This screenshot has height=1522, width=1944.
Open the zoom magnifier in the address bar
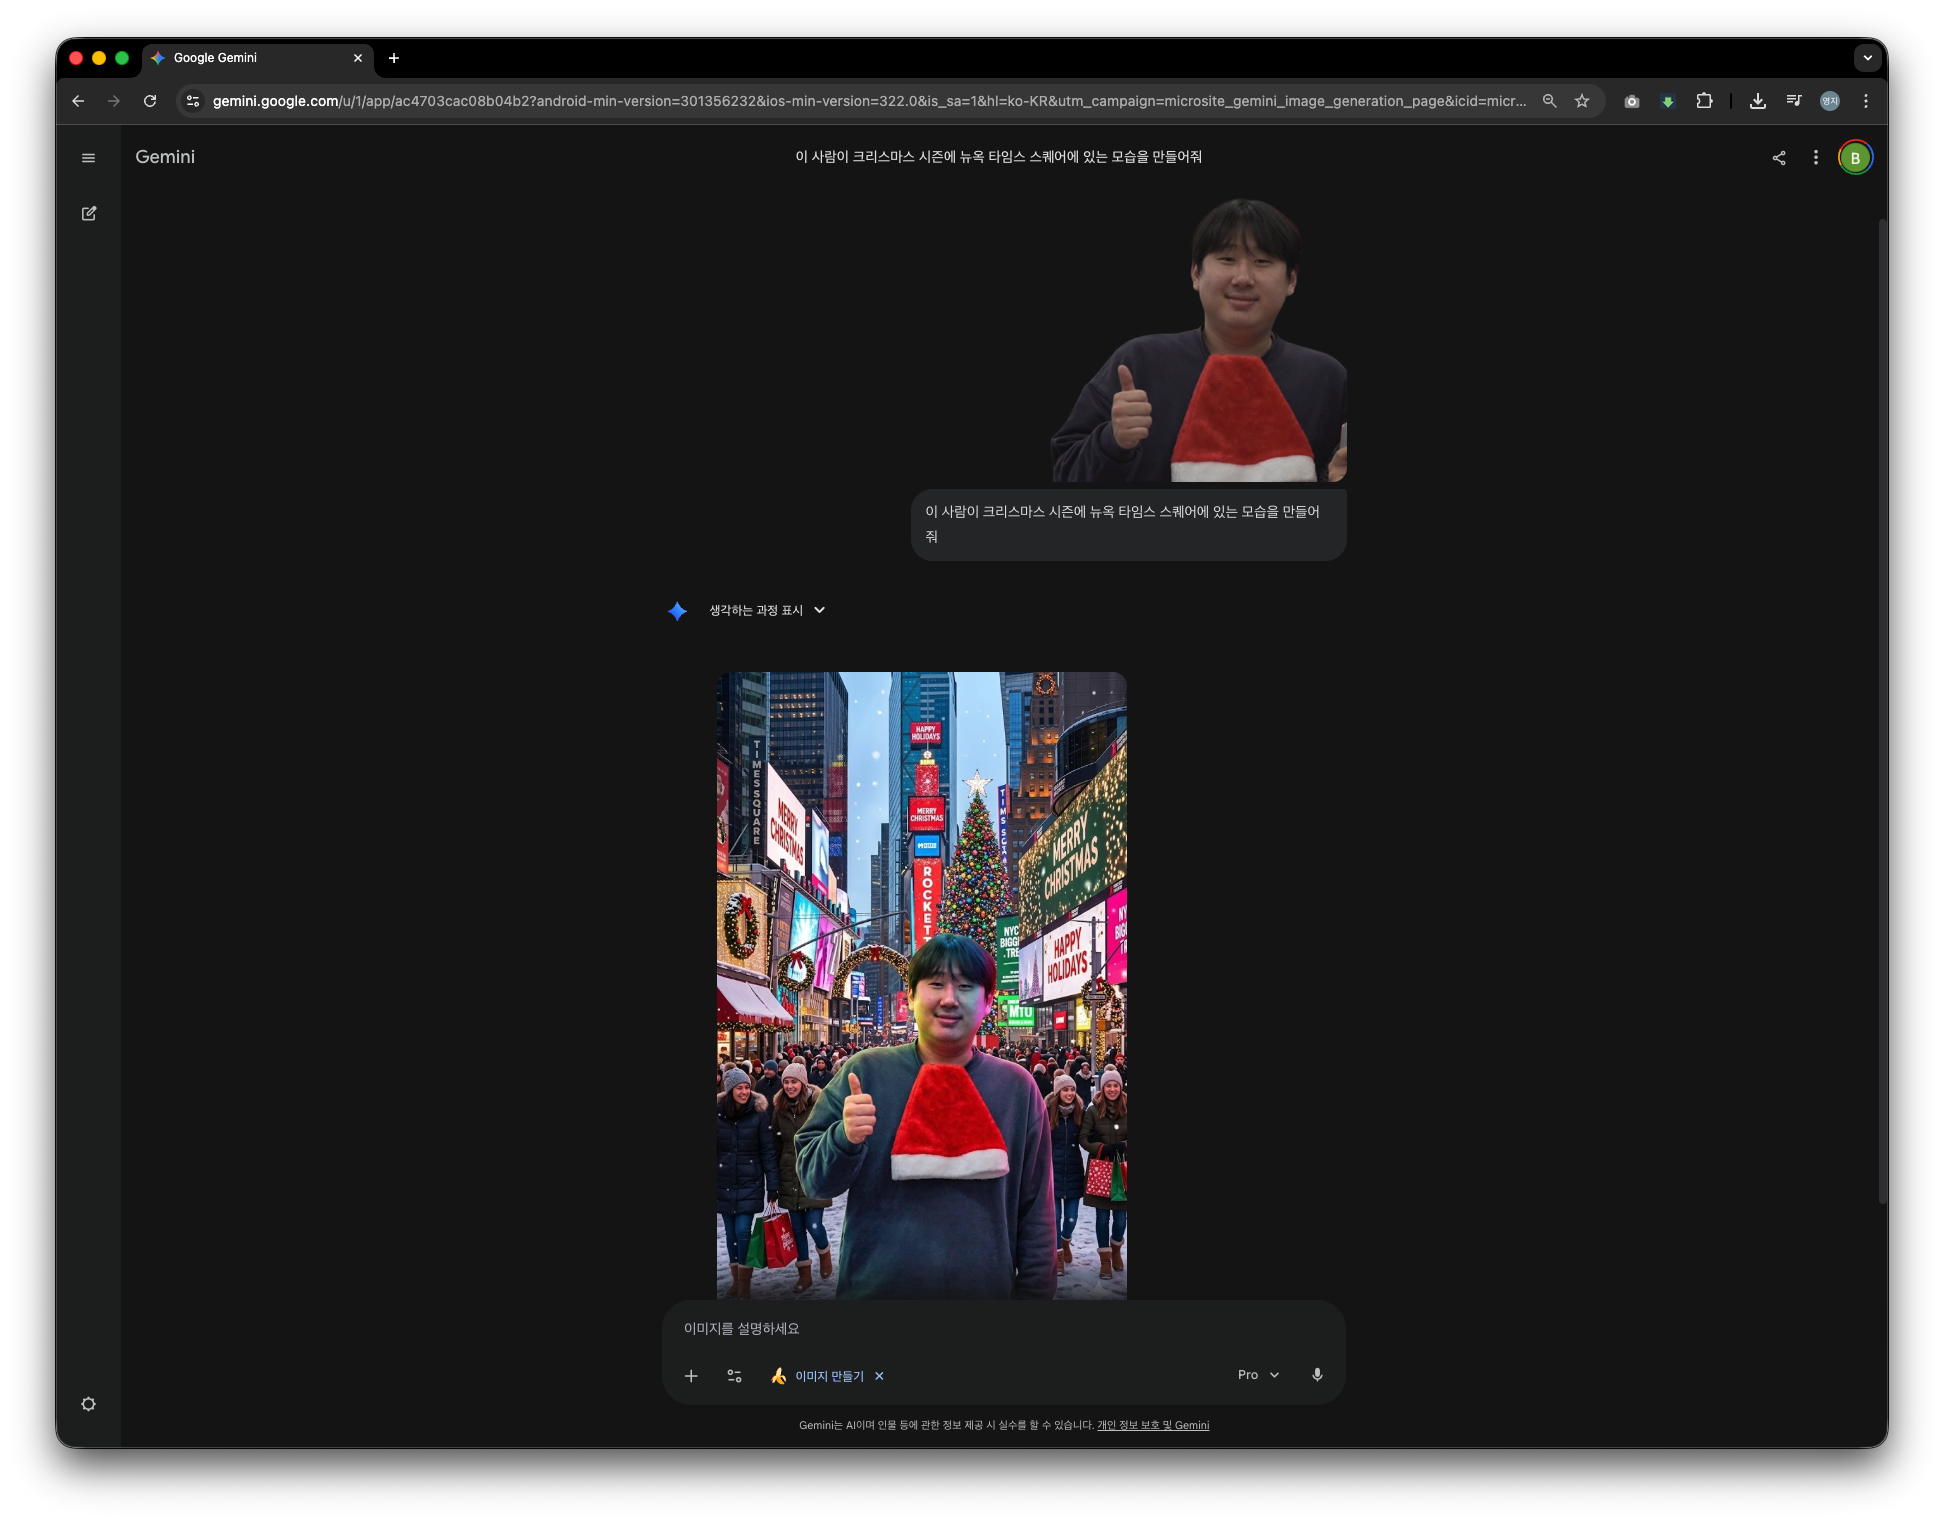(1549, 101)
